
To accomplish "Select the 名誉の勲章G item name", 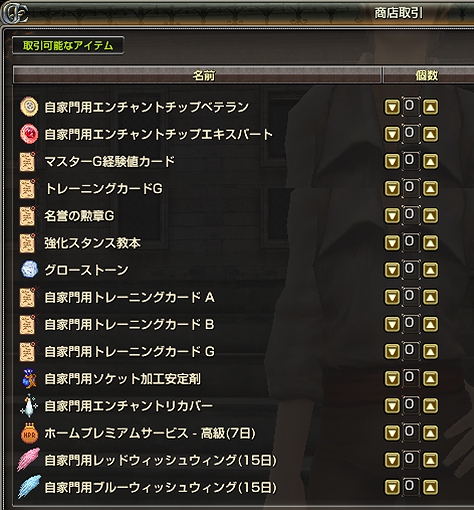I will point(79,216).
